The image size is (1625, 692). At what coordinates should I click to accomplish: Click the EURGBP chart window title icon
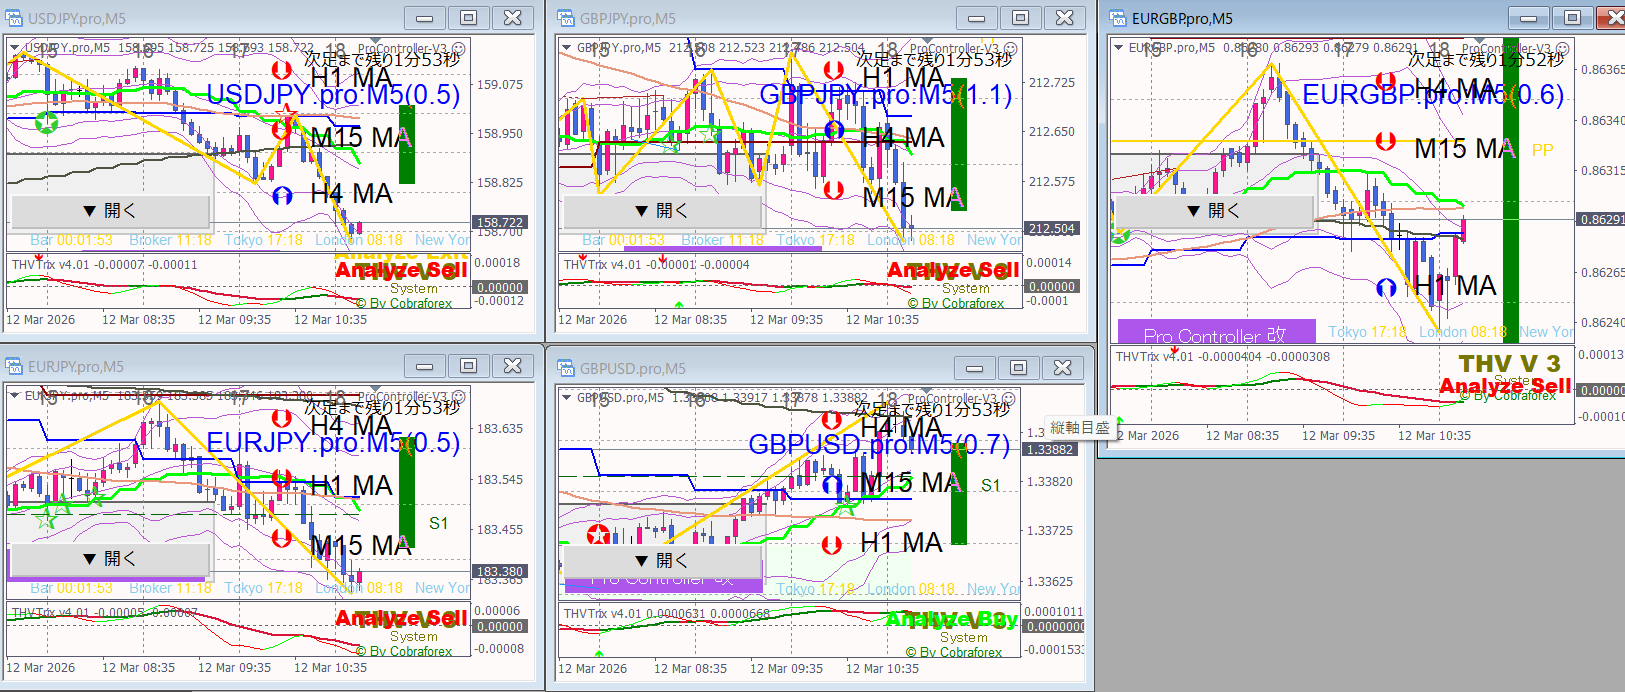click(1119, 18)
